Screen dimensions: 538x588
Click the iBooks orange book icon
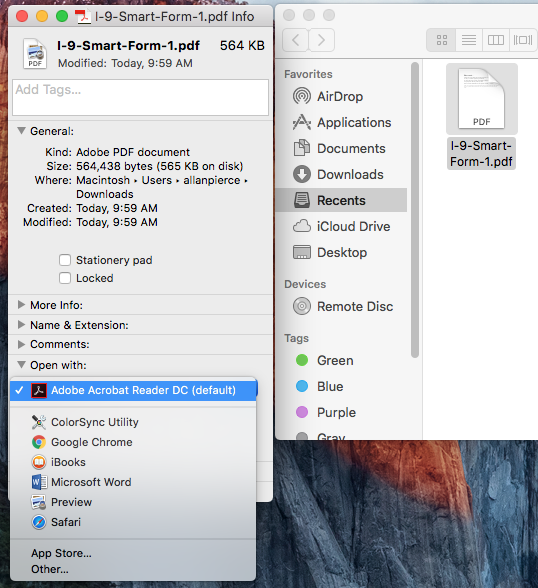pos(39,462)
